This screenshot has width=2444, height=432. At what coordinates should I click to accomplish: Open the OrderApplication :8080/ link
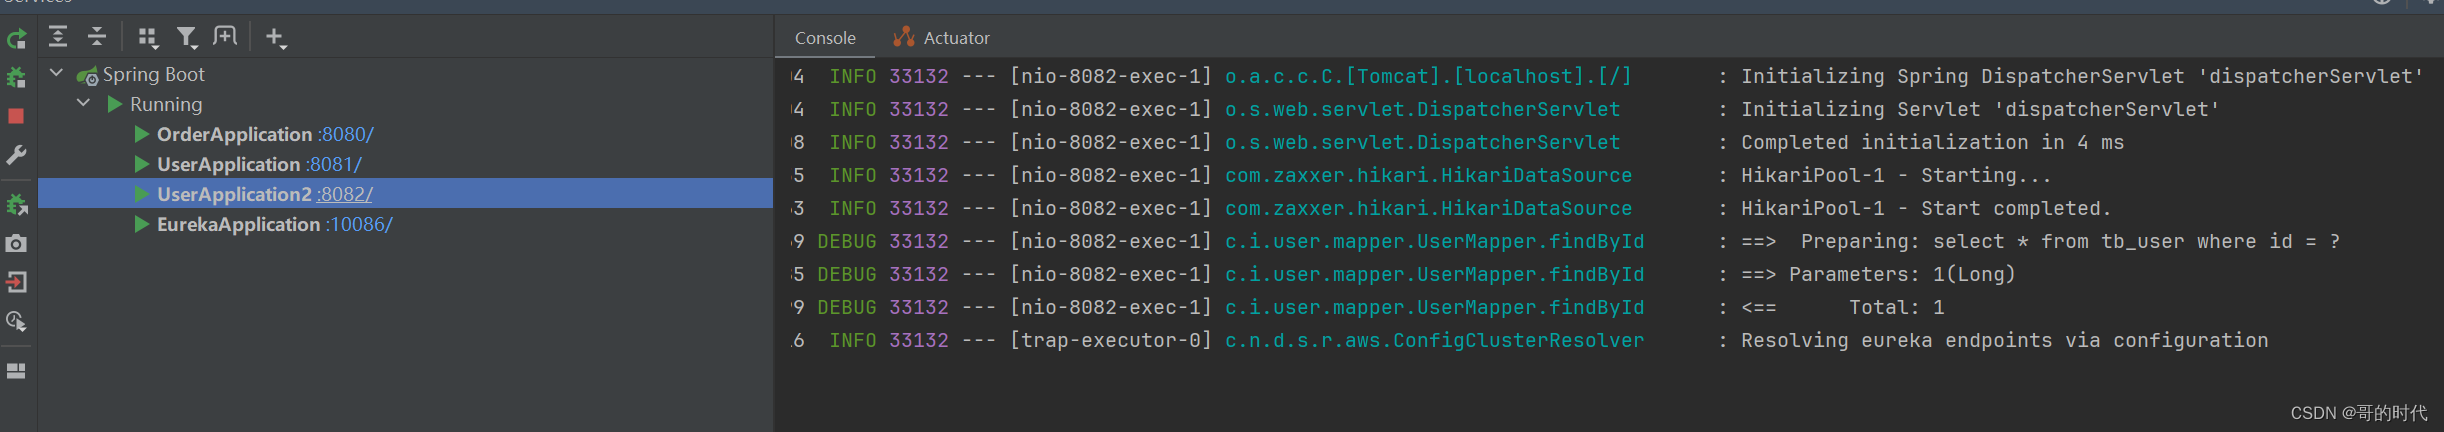(346, 134)
